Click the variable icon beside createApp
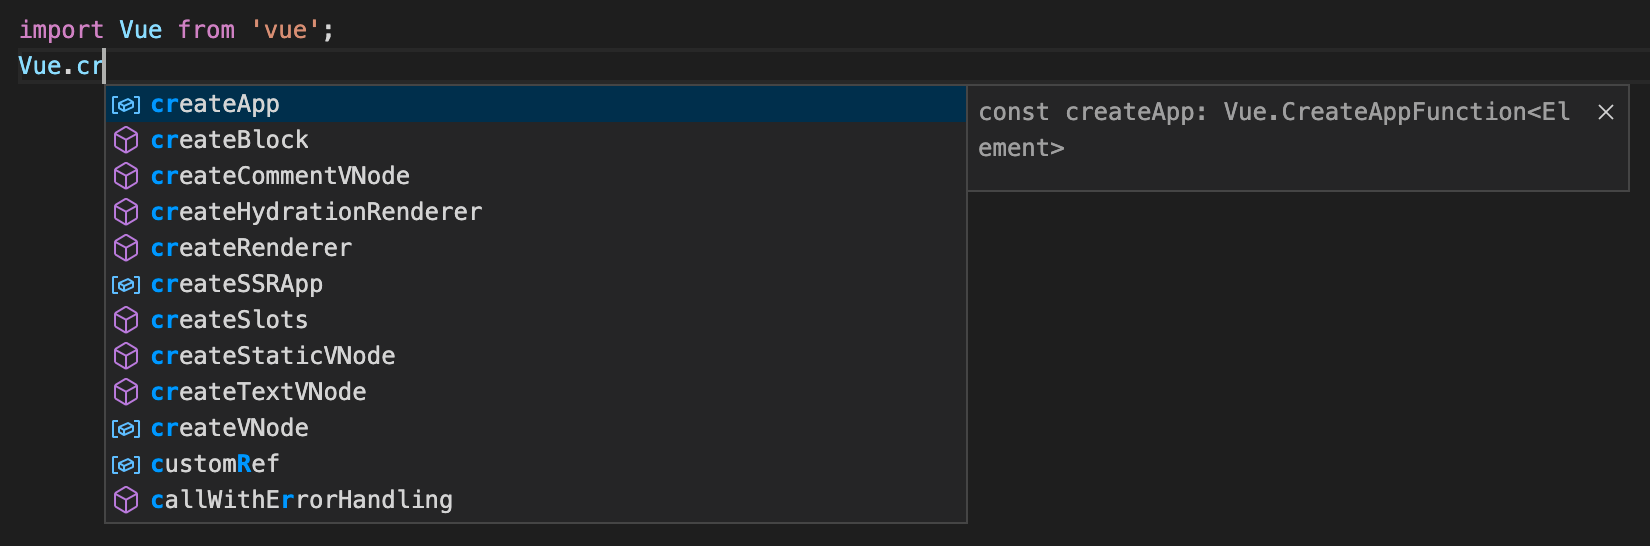Image resolution: width=1650 pixels, height=546 pixels. click(126, 104)
